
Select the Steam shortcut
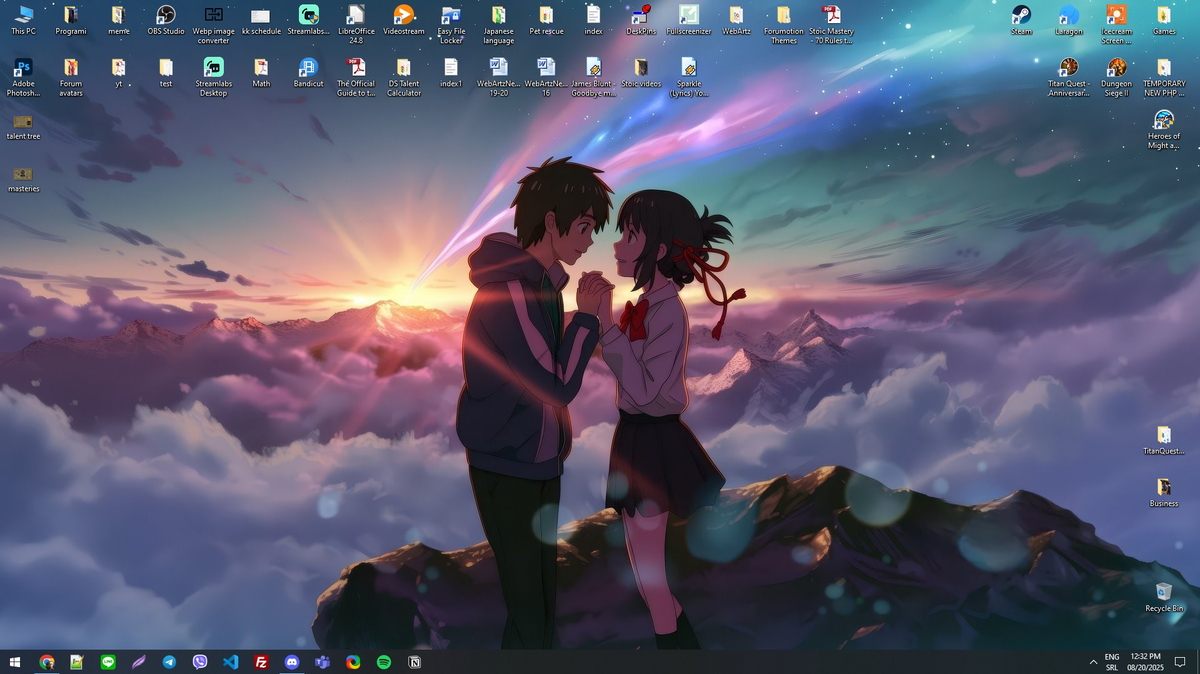1021,20
